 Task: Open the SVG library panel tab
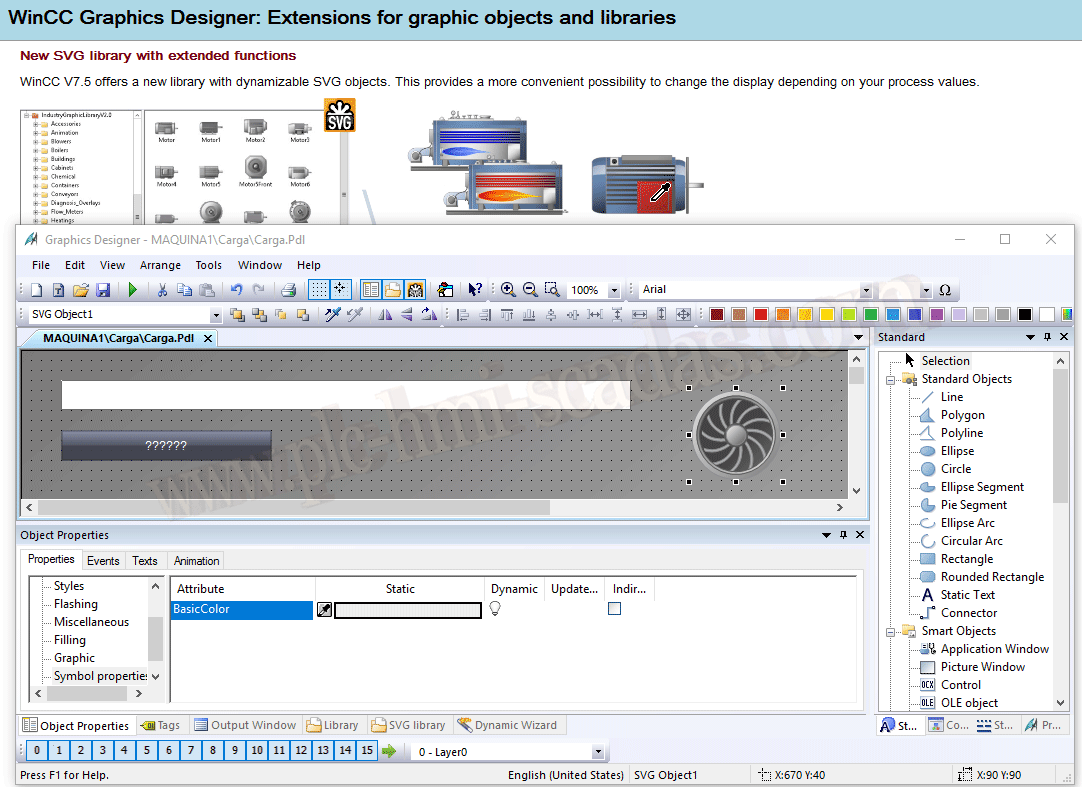pos(408,725)
